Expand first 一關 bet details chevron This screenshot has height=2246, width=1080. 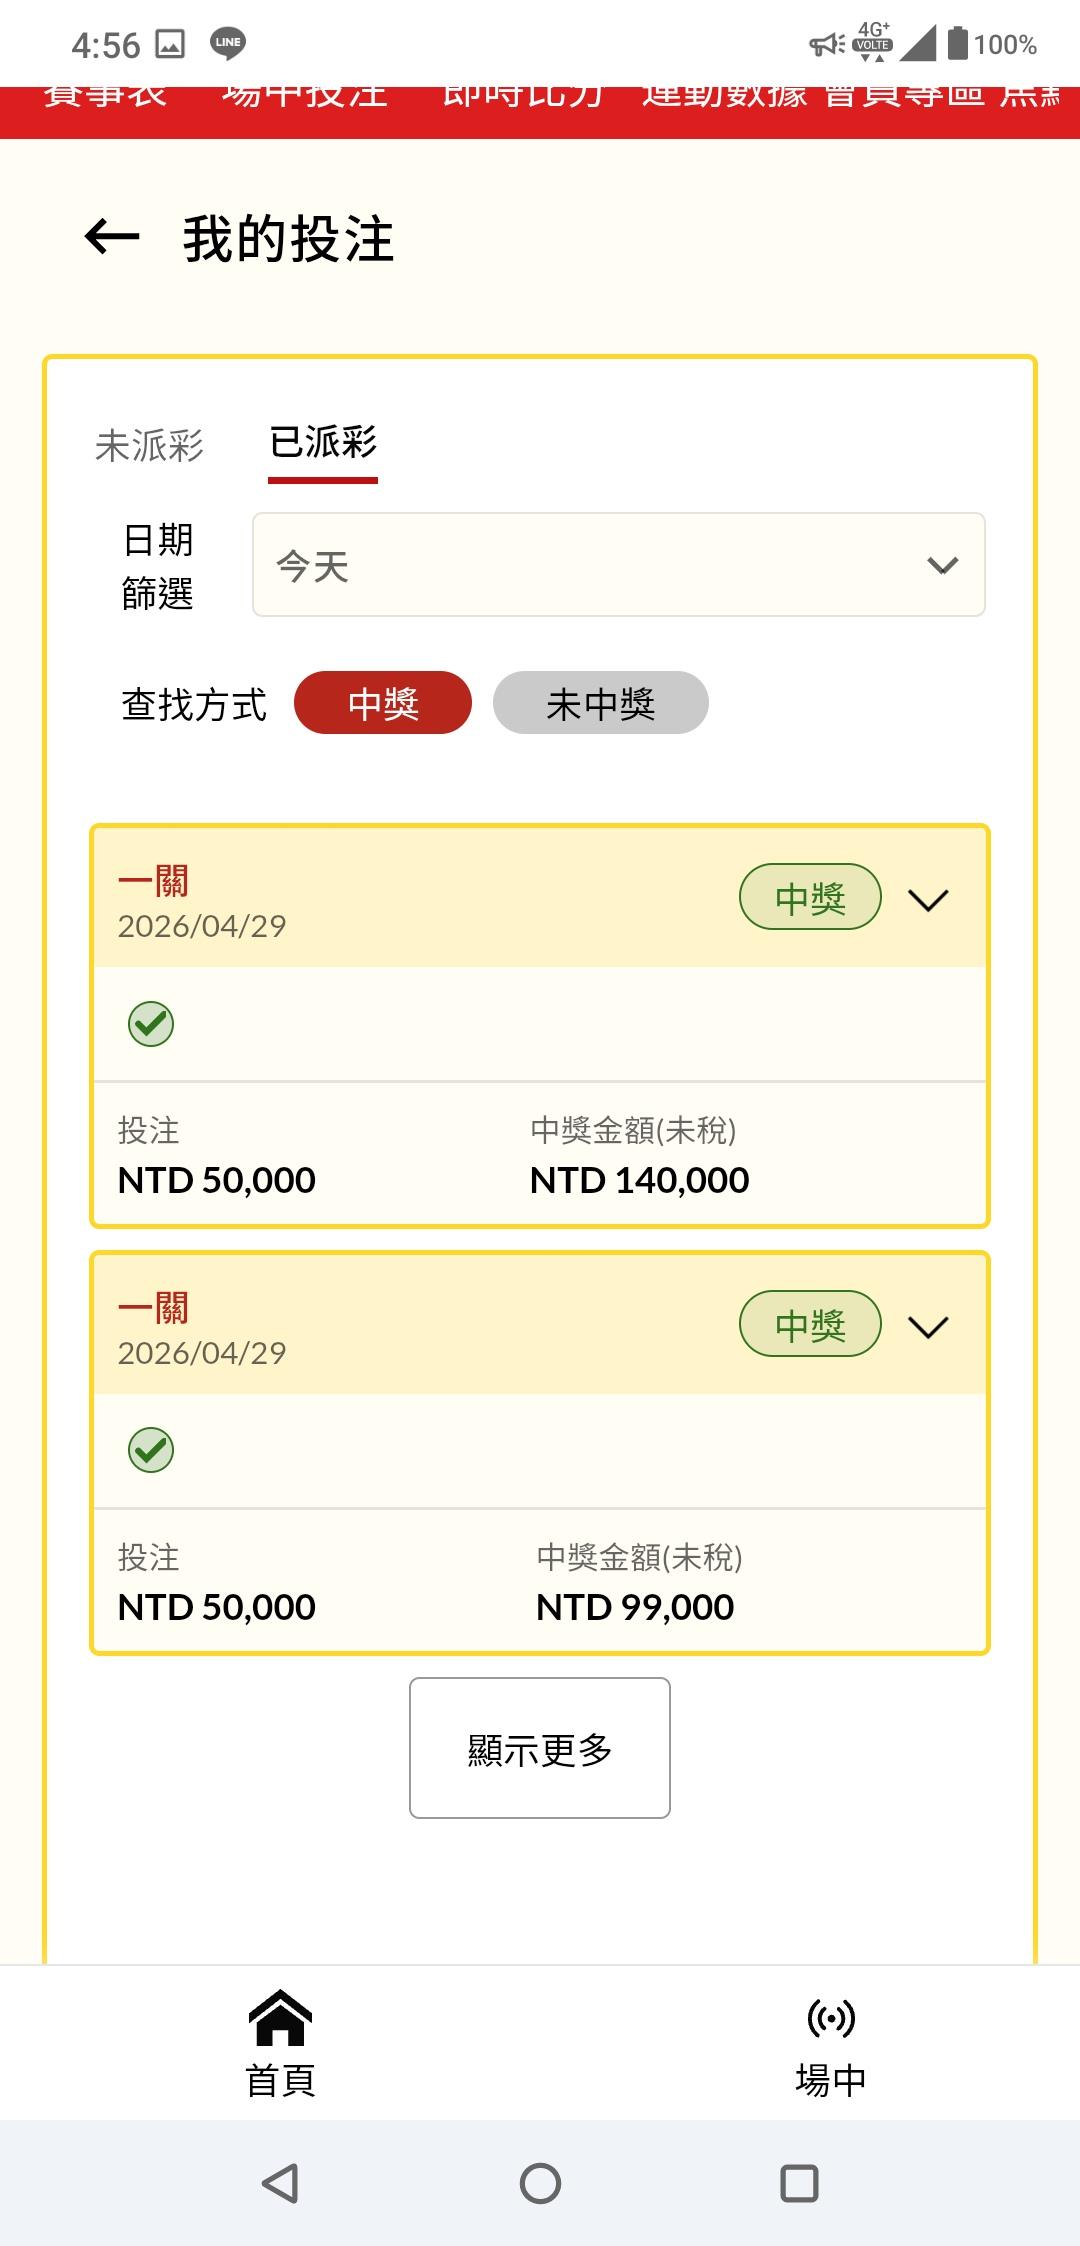point(928,900)
